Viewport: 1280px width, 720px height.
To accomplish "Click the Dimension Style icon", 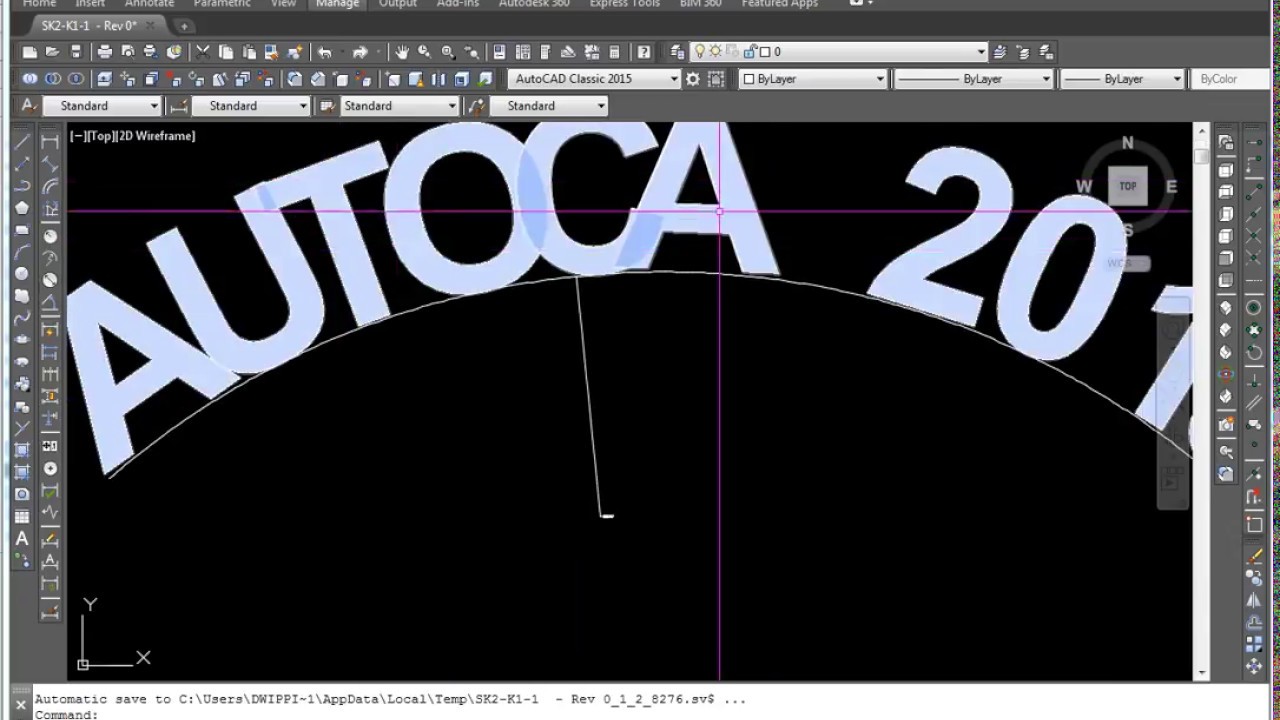I will click(179, 106).
